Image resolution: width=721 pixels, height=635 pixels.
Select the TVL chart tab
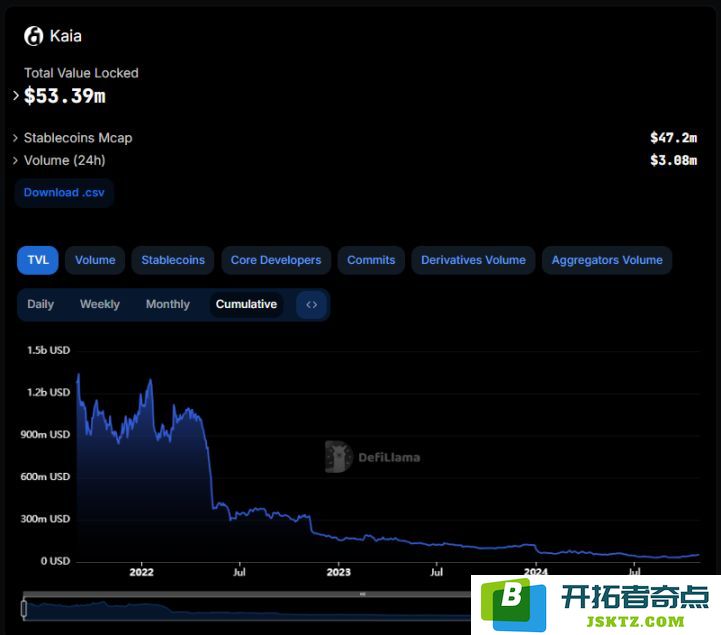pos(38,260)
